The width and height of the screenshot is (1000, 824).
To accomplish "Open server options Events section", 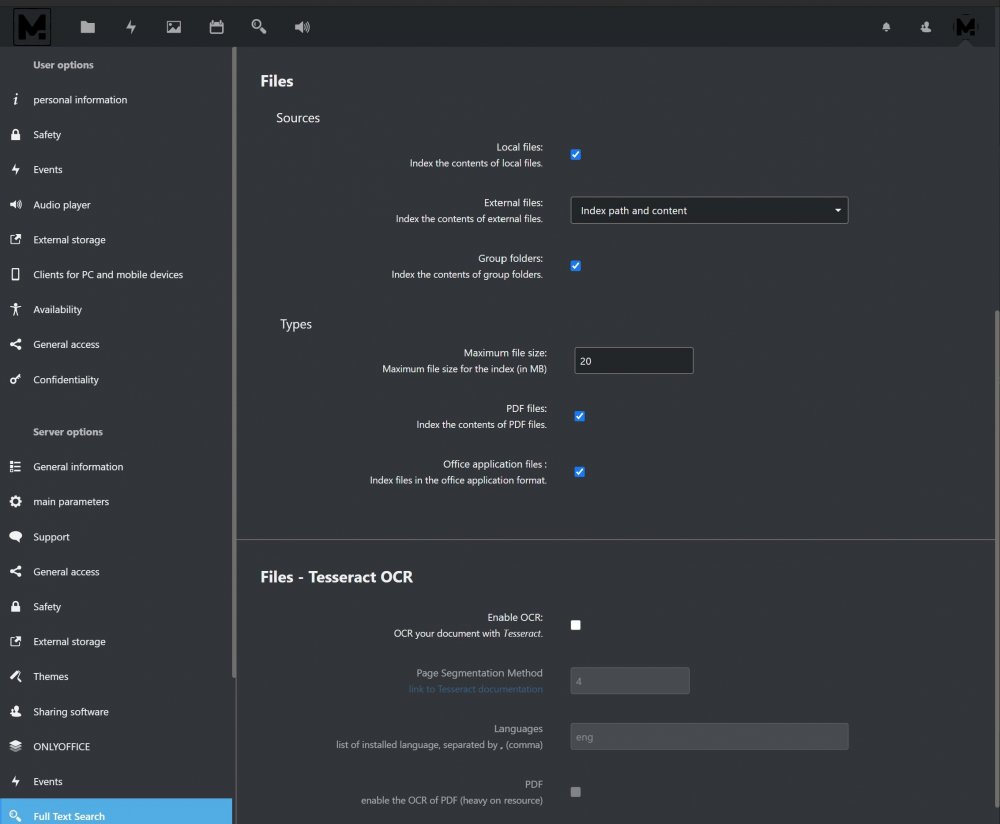I will (x=116, y=781).
